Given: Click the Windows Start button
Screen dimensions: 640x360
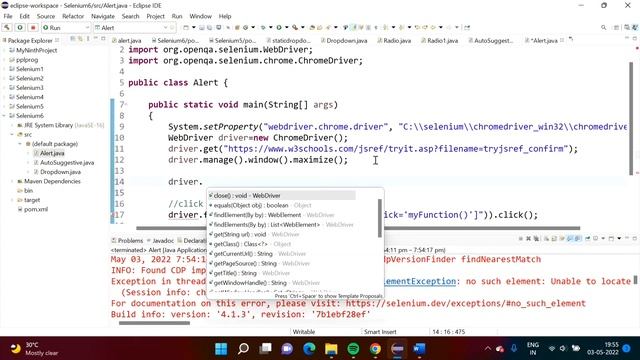Looking at the screenshot, I should [x=221, y=349].
